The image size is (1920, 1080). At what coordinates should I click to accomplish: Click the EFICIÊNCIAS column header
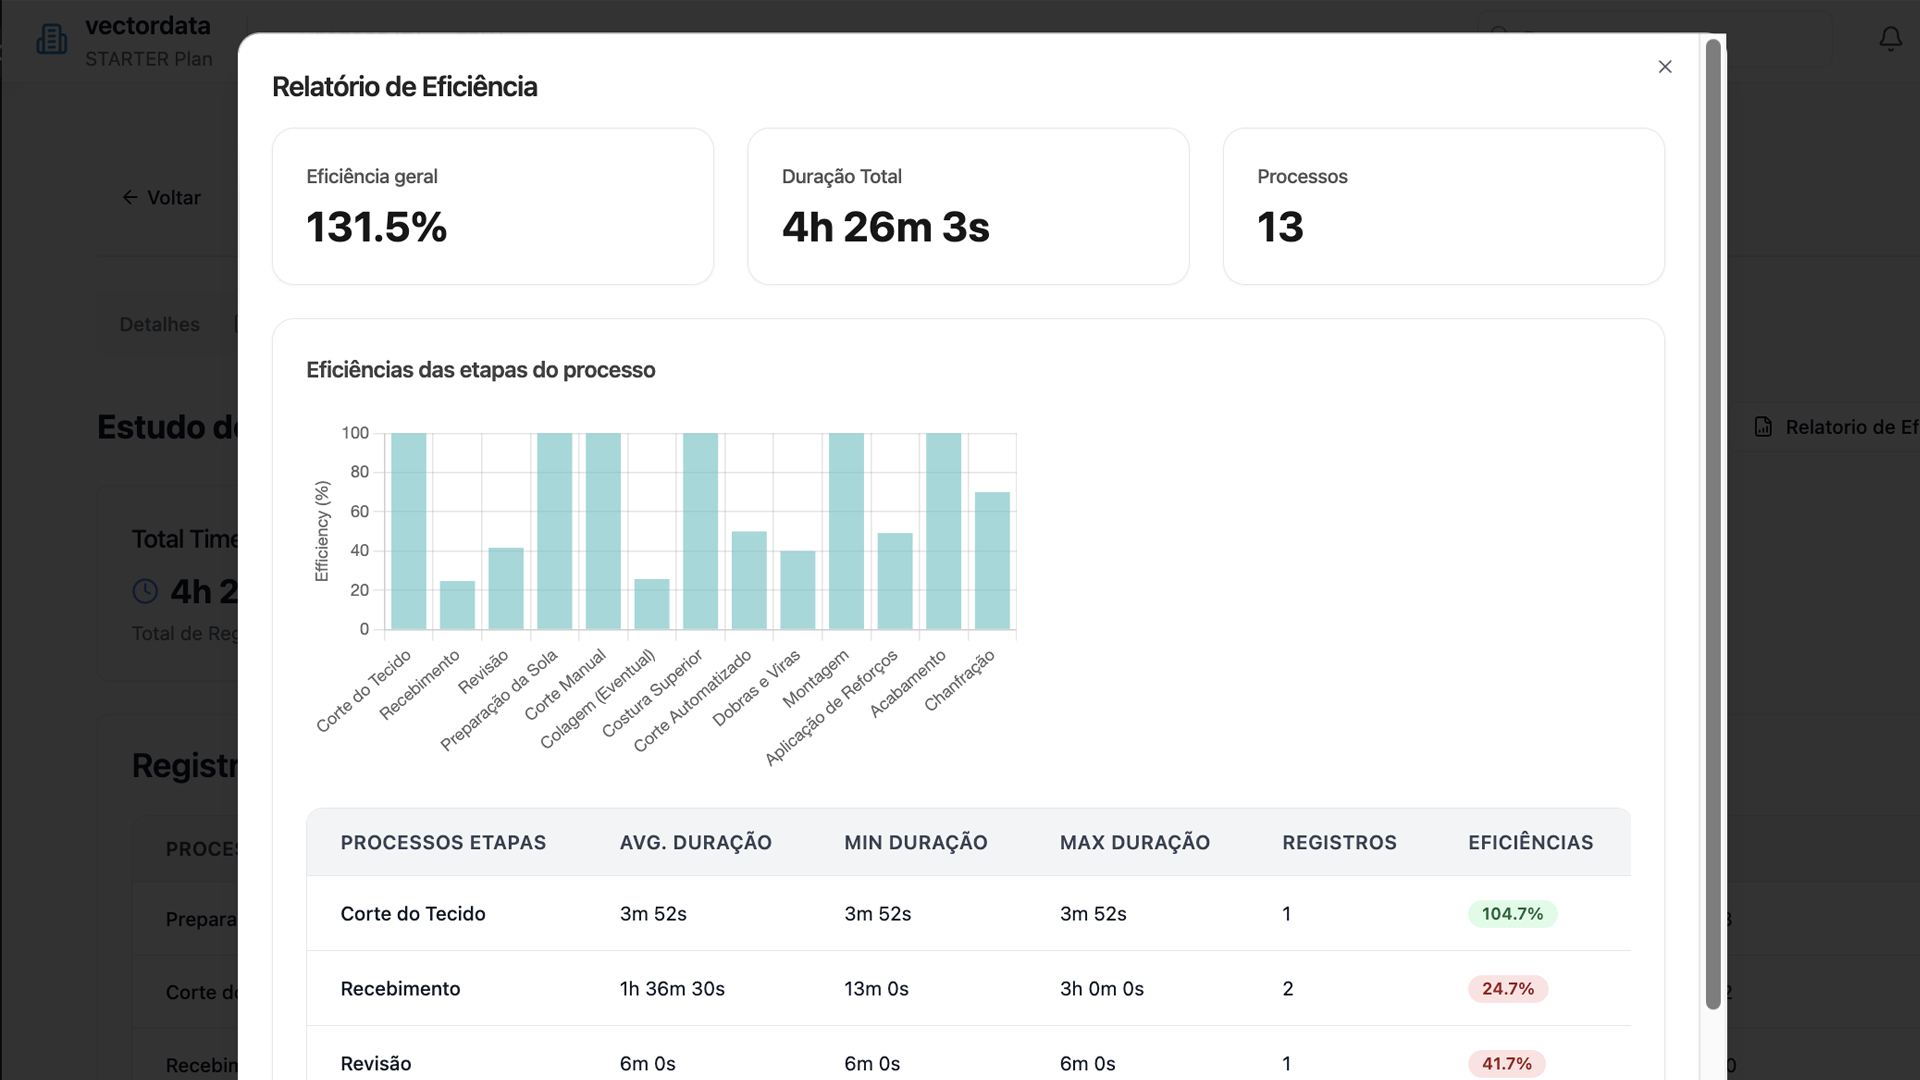pyautogui.click(x=1530, y=842)
